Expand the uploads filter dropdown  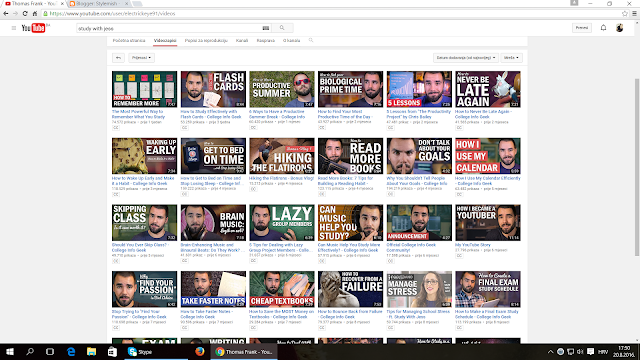click(141, 58)
